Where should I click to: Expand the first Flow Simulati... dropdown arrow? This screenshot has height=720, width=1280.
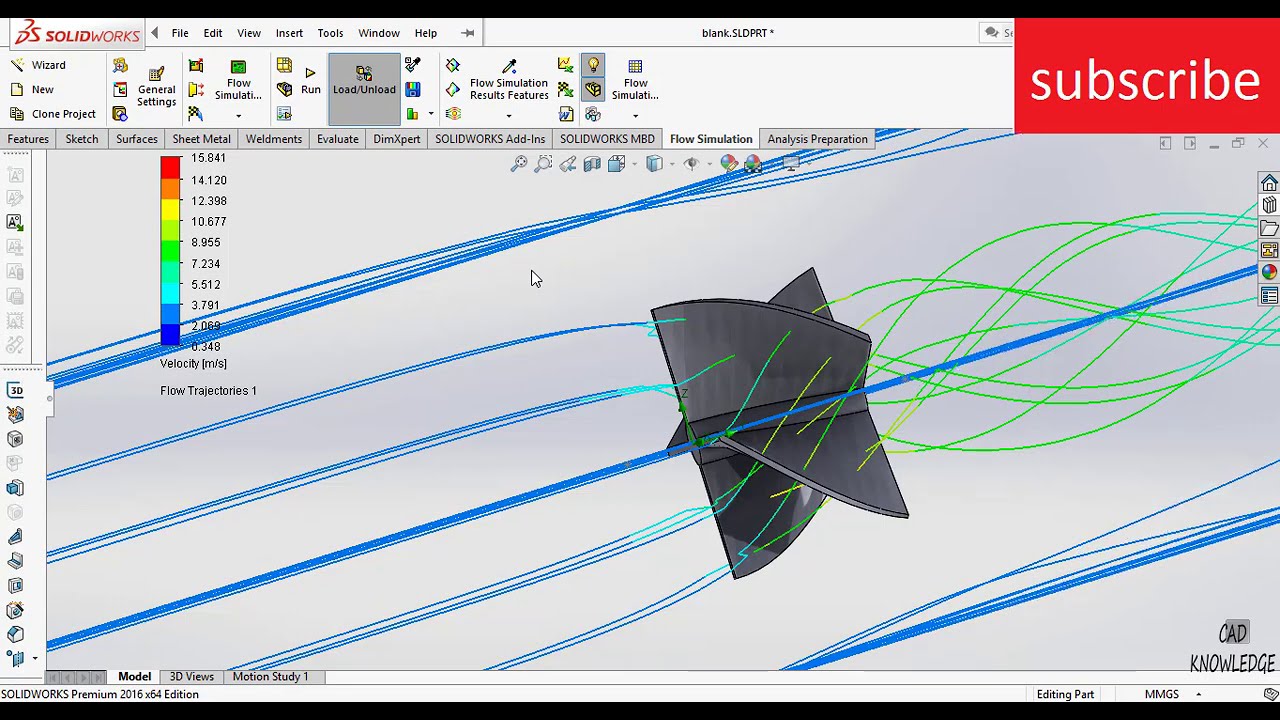point(238,116)
